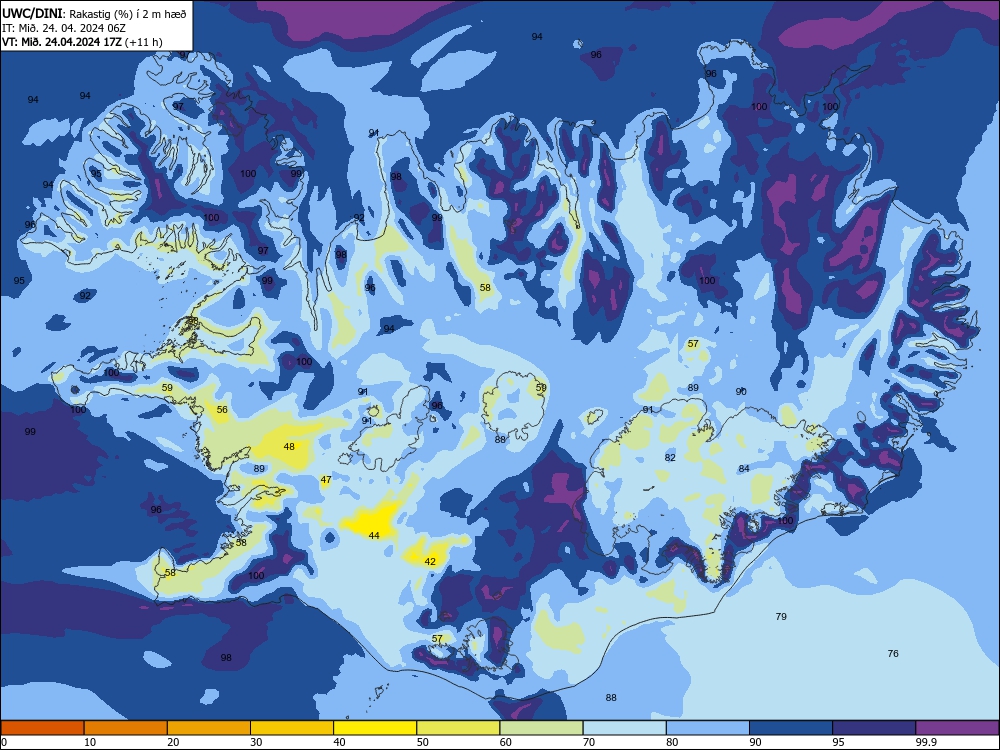The height and width of the screenshot is (750, 1000).
Task: Click the '99.9' legend scale label
Action: tap(926, 742)
